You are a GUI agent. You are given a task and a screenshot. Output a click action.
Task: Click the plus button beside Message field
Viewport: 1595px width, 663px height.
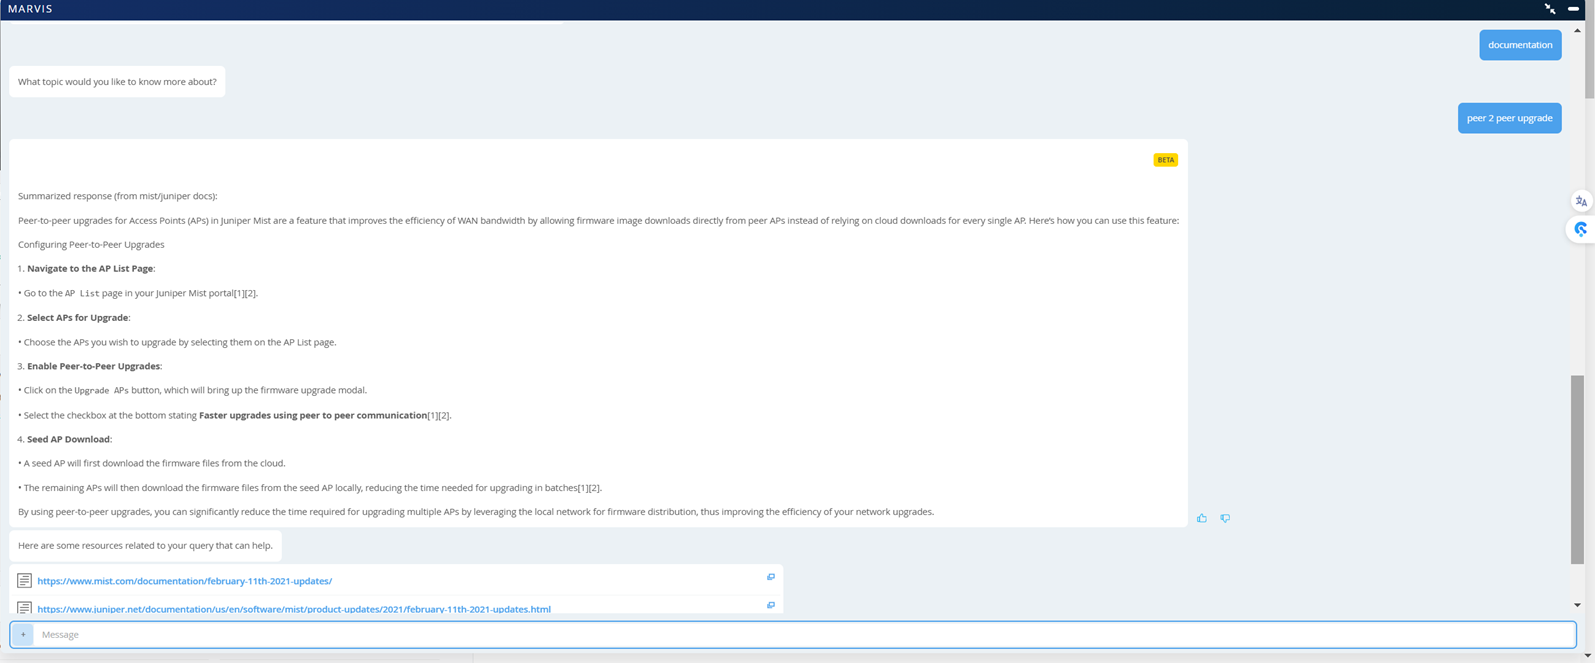click(23, 634)
